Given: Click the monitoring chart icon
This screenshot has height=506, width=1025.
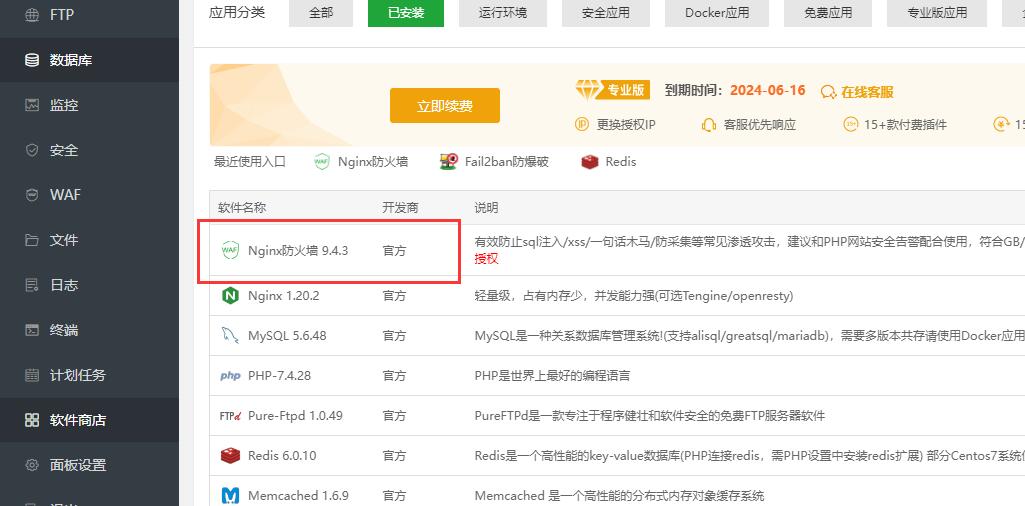Looking at the screenshot, I should pos(31,105).
